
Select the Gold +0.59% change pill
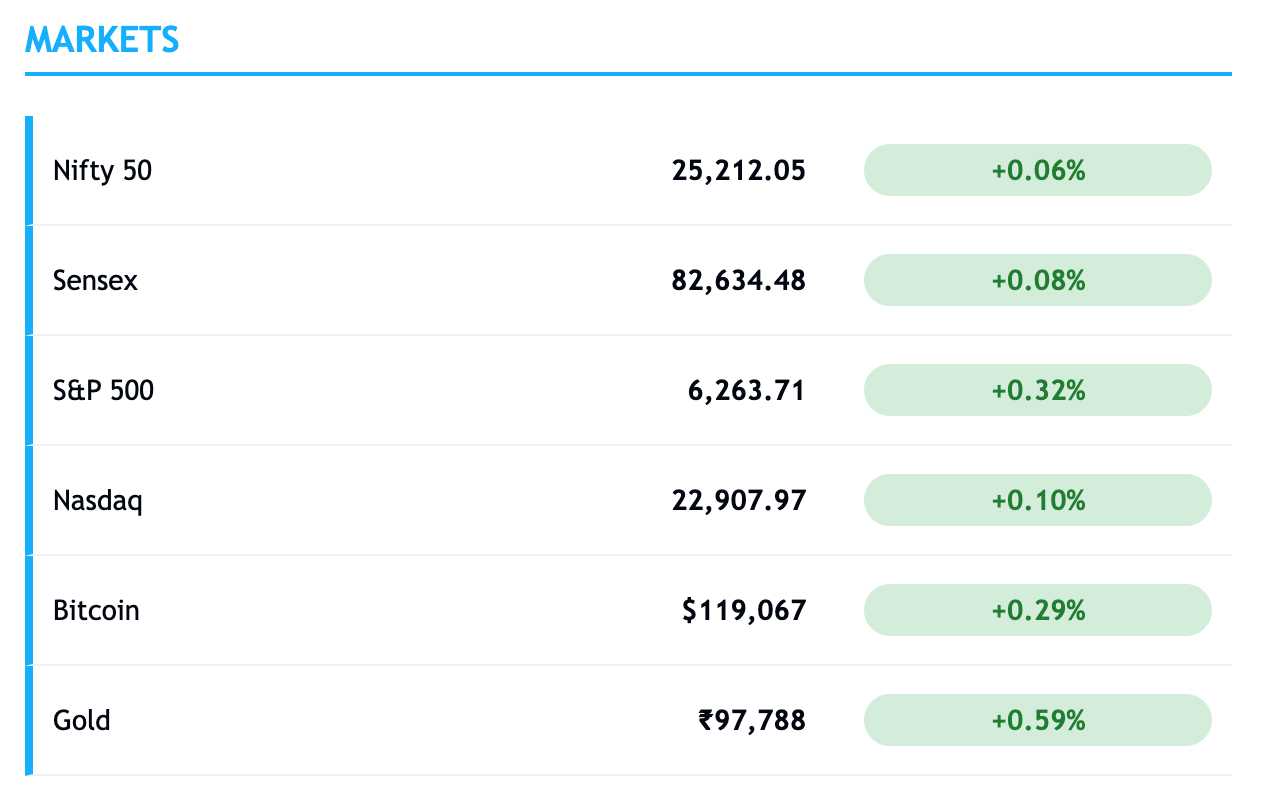[1038, 720]
